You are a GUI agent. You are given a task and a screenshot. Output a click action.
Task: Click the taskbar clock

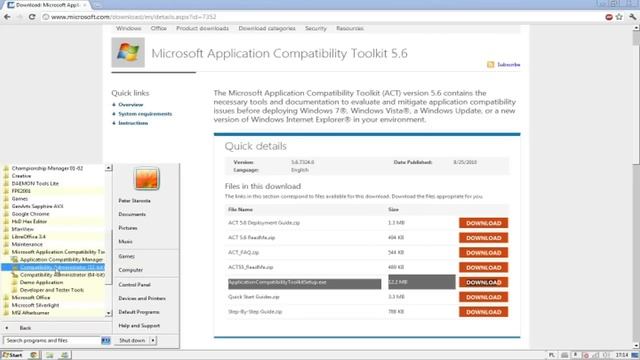click(622, 355)
